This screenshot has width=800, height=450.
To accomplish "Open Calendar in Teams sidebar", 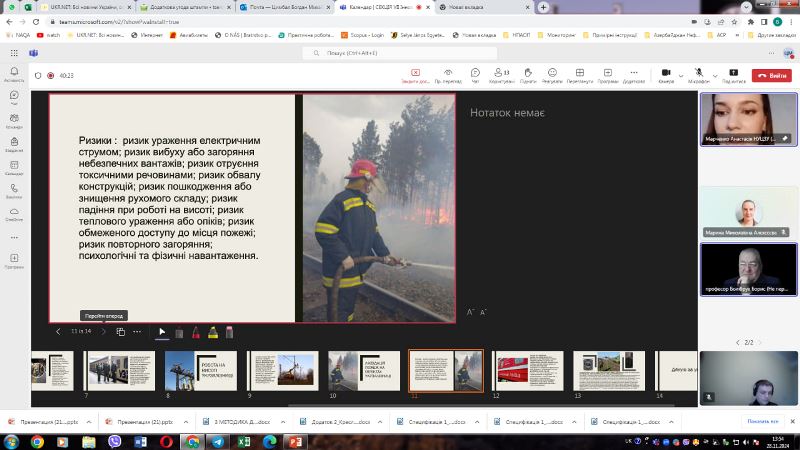I will 14,168.
